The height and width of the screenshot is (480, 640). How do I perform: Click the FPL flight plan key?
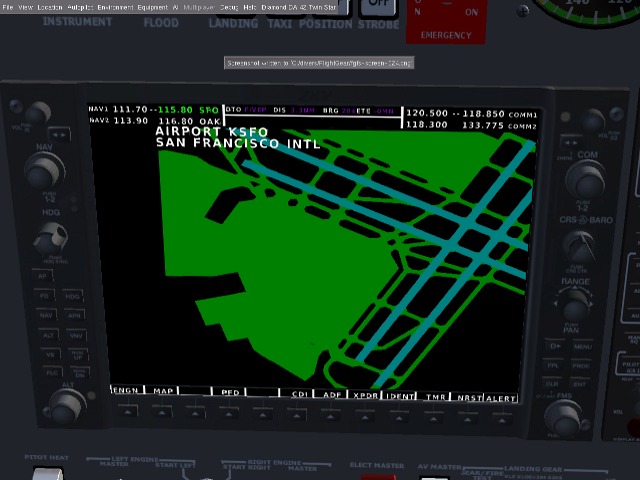[553, 365]
